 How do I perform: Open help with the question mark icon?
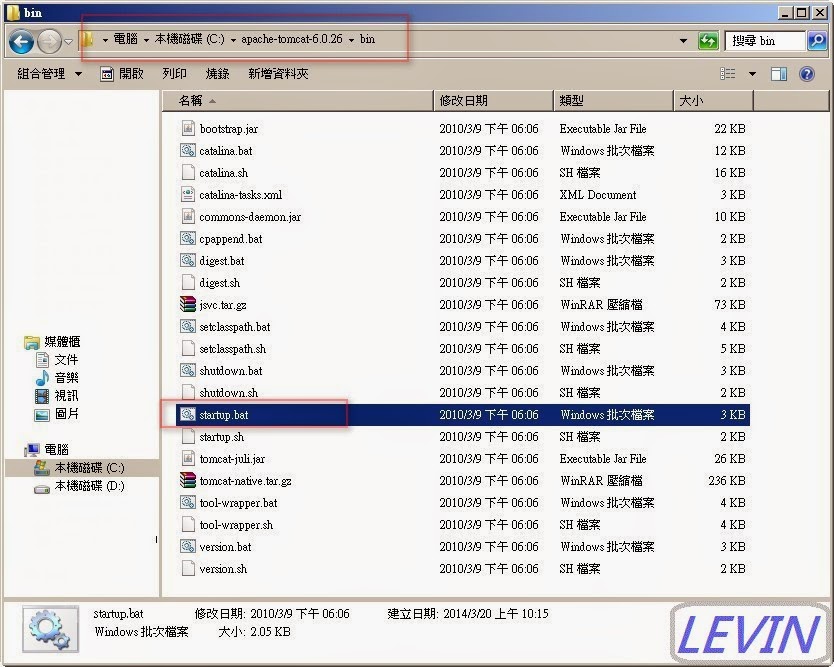807,73
